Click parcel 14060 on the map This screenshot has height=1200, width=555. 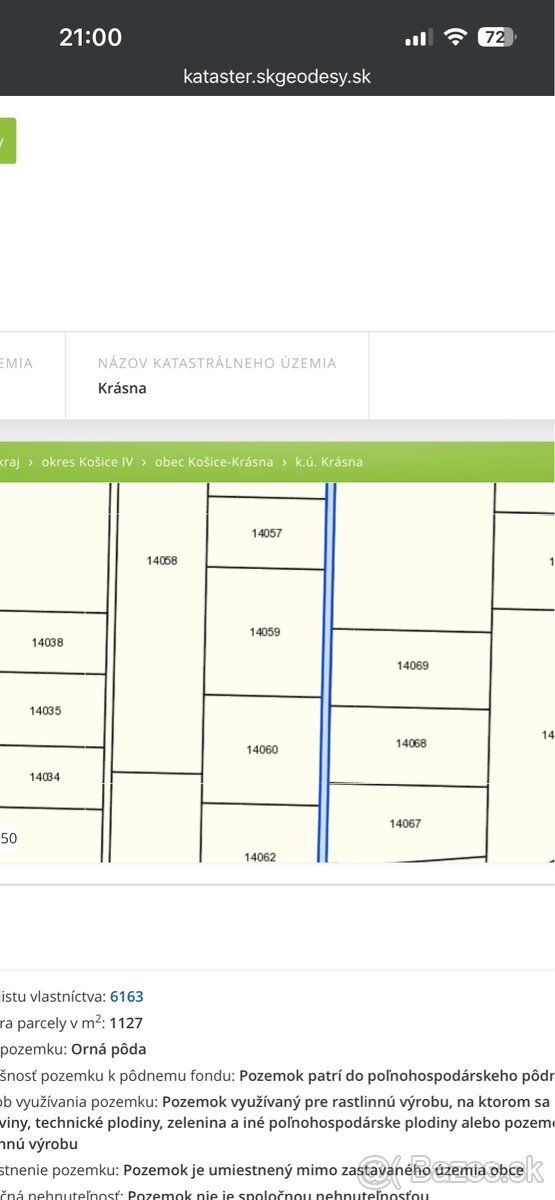[262, 750]
